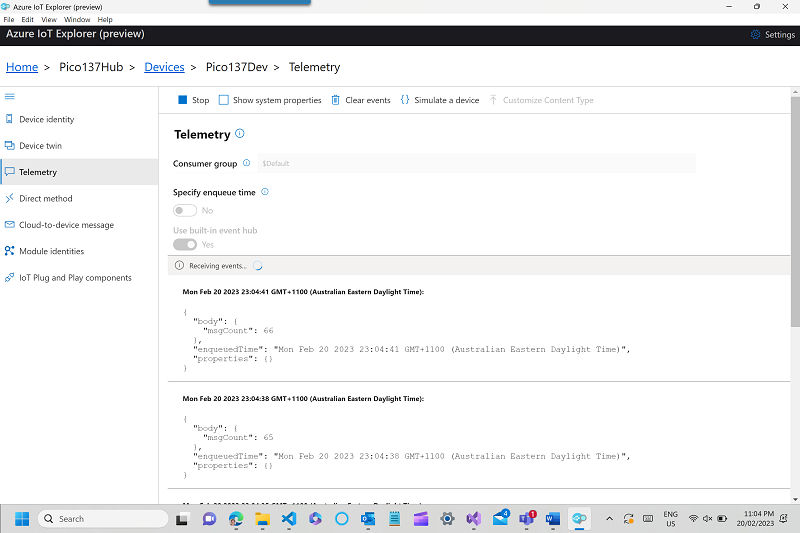Go to Devices breadcrumb link

pyautogui.click(x=164, y=67)
